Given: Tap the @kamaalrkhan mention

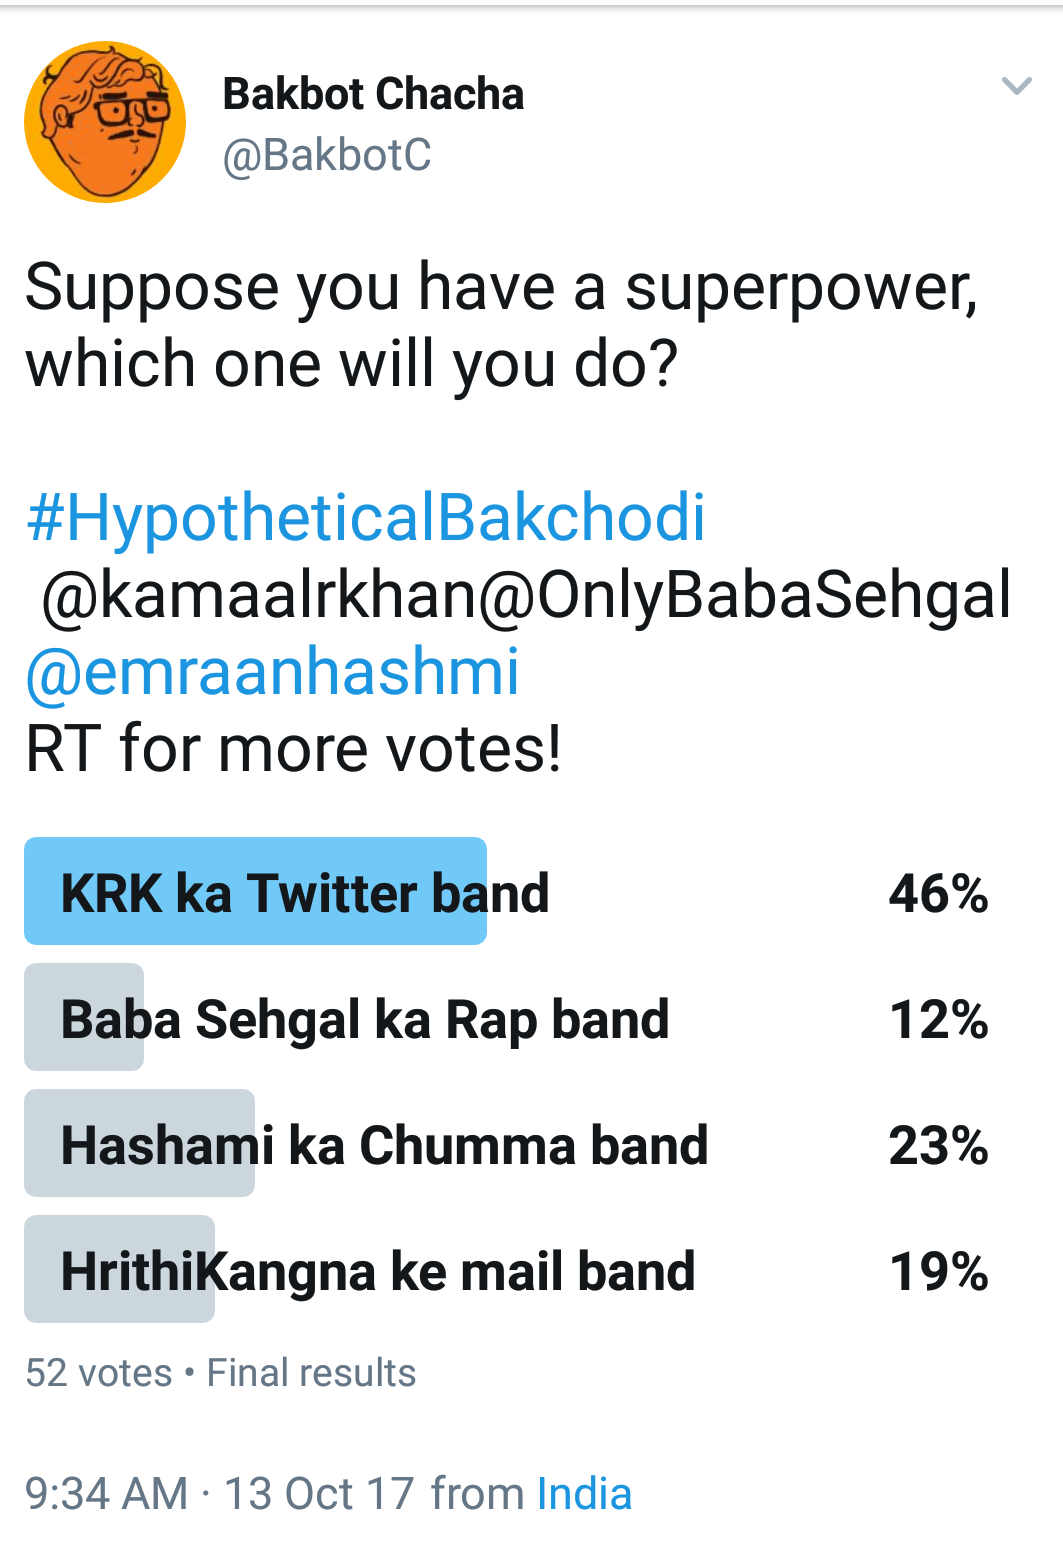Looking at the screenshot, I should (259, 594).
